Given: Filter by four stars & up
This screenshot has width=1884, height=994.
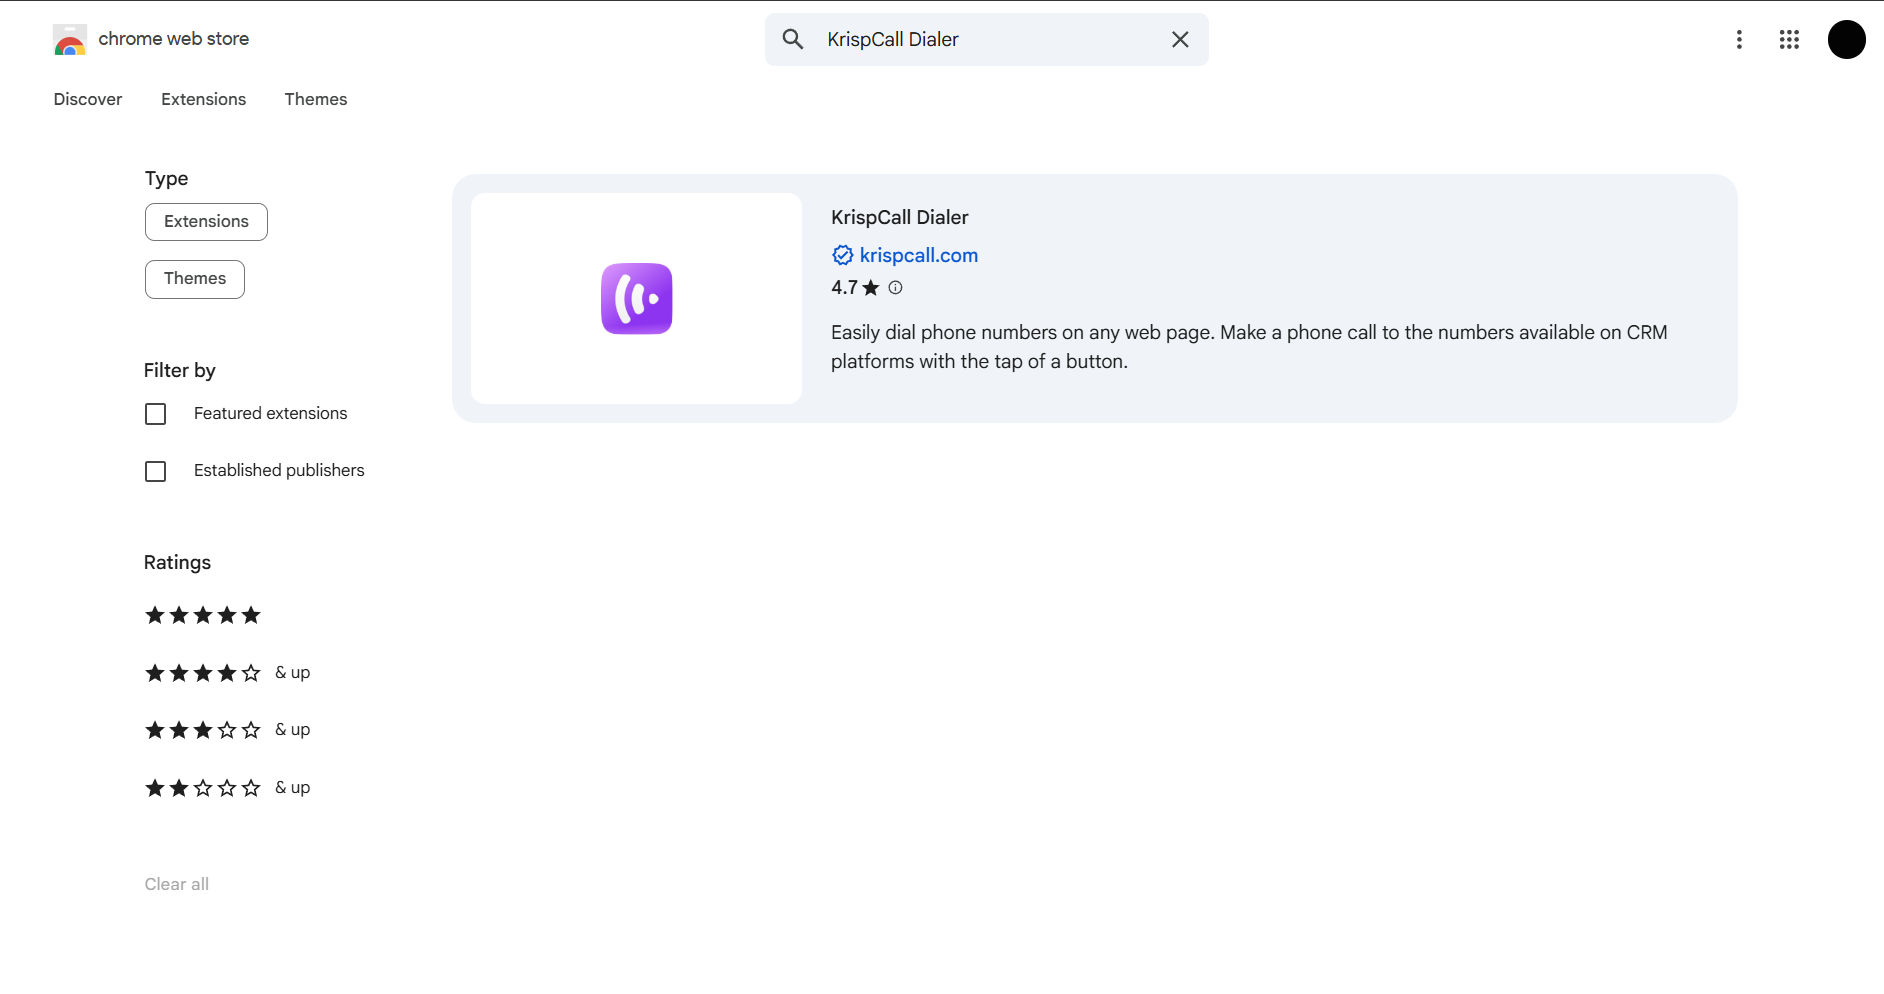Looking at the screenshot, I should click(x=228, y=673).
